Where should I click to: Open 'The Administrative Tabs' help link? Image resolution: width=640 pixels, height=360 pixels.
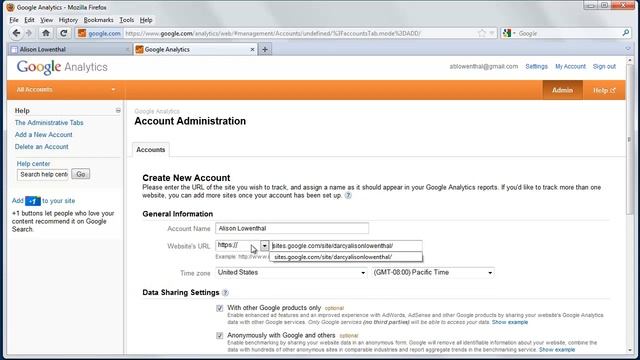(49, 123)
